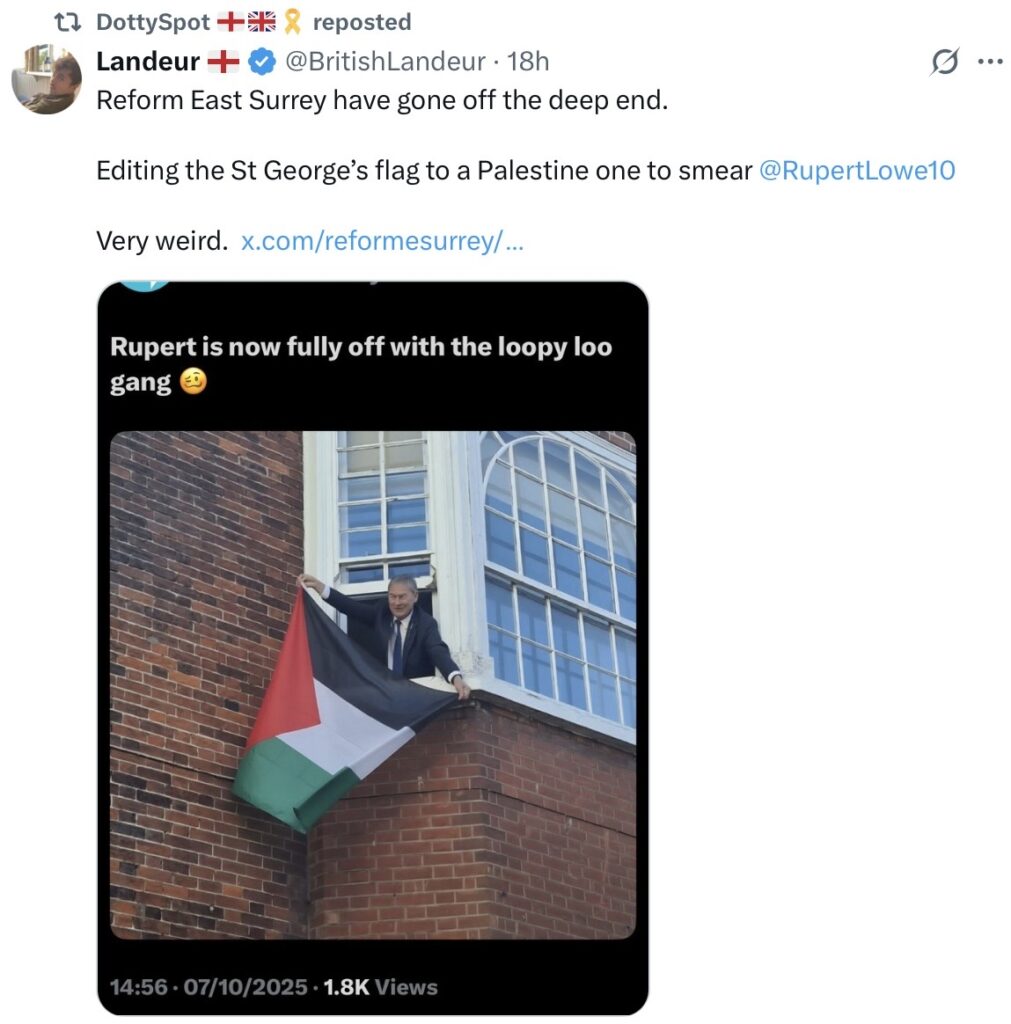Follow the x.com/reformesurrey link
This screenshot has width=1011, height=1024.
382,241
